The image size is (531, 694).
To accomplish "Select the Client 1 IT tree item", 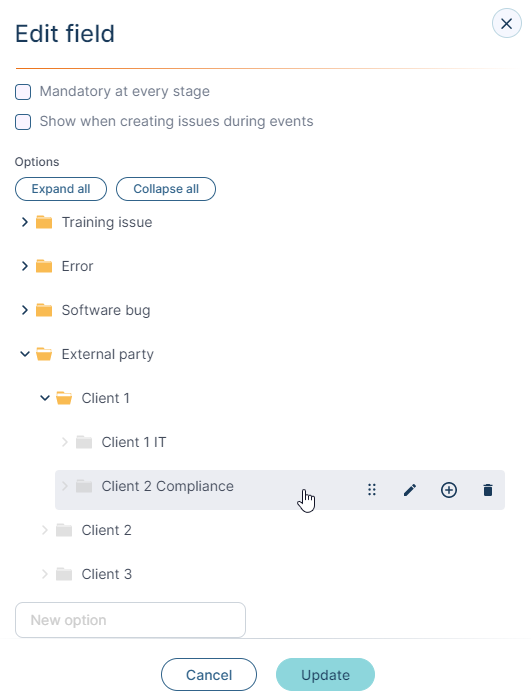I will click(x=134, y=442).
